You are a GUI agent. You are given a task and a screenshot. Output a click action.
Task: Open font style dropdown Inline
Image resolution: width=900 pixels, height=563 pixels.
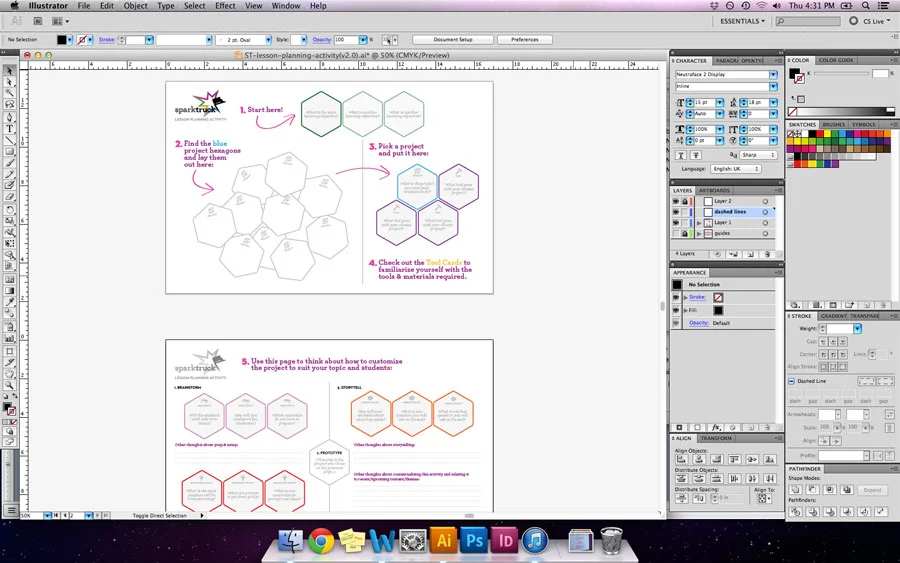[x=773, y=87]
